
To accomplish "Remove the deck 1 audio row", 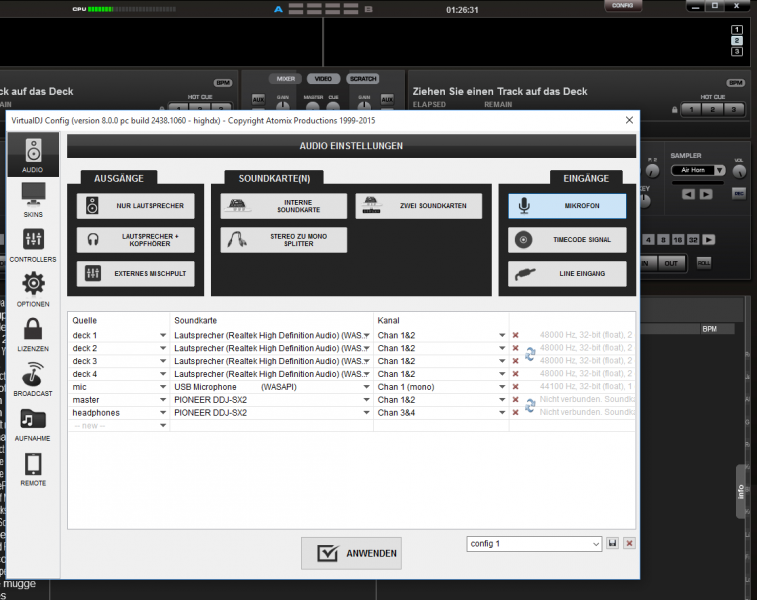I will pos(516,335).
